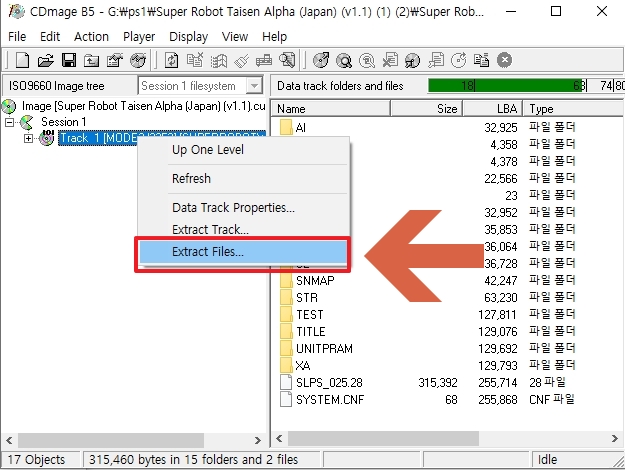Click right arrow of tree pane scrollbar
The width and height of the screenshot is (625, 470).
[x=258, y=440]
